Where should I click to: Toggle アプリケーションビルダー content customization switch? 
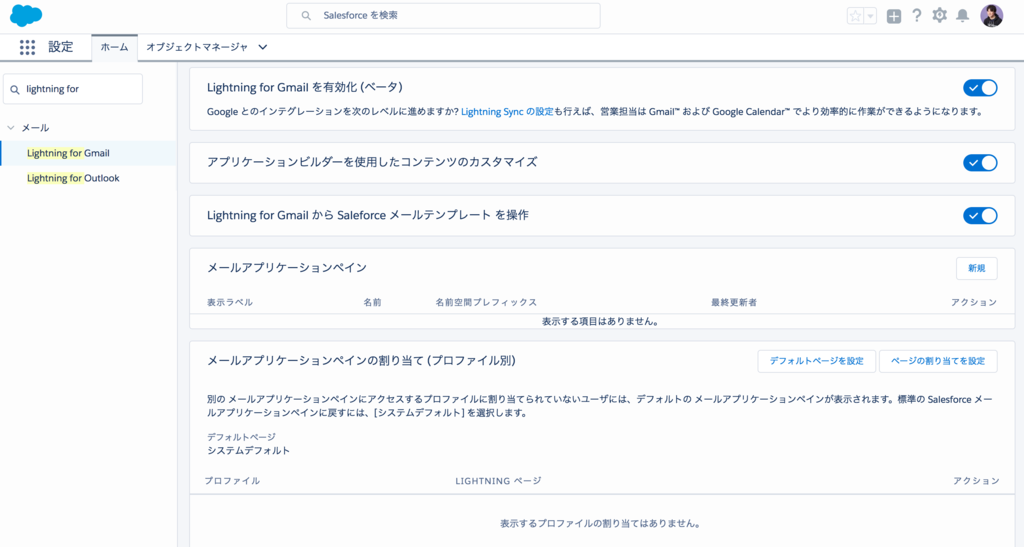pyautogui.click(x=980, y=163)
